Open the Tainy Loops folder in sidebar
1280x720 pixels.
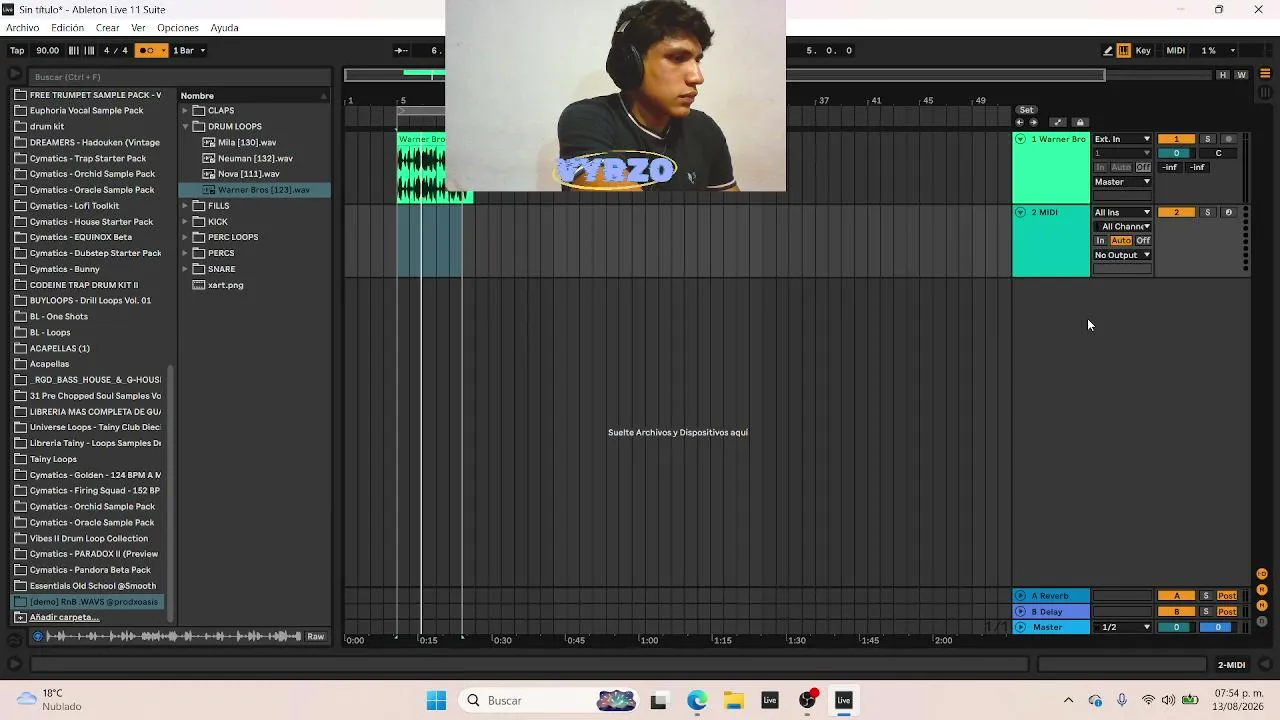coord(53,459)
